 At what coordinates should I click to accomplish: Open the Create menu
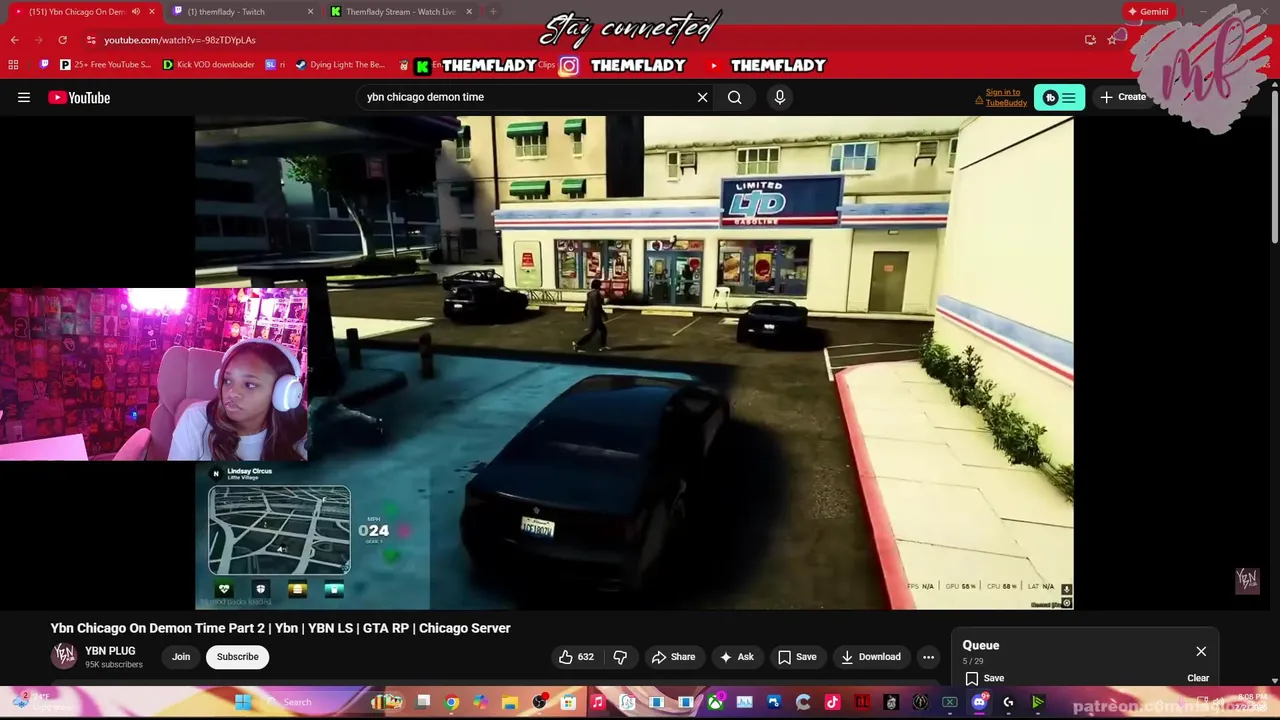click(1122, 97)
